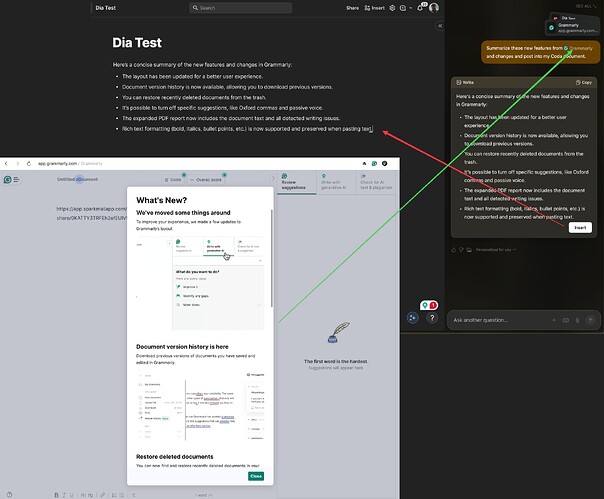Viewport: 604px width, 499px height.
Task: Click the sparkmailapp link in the document
Action: pyautogui.click(x=91, y=213)
